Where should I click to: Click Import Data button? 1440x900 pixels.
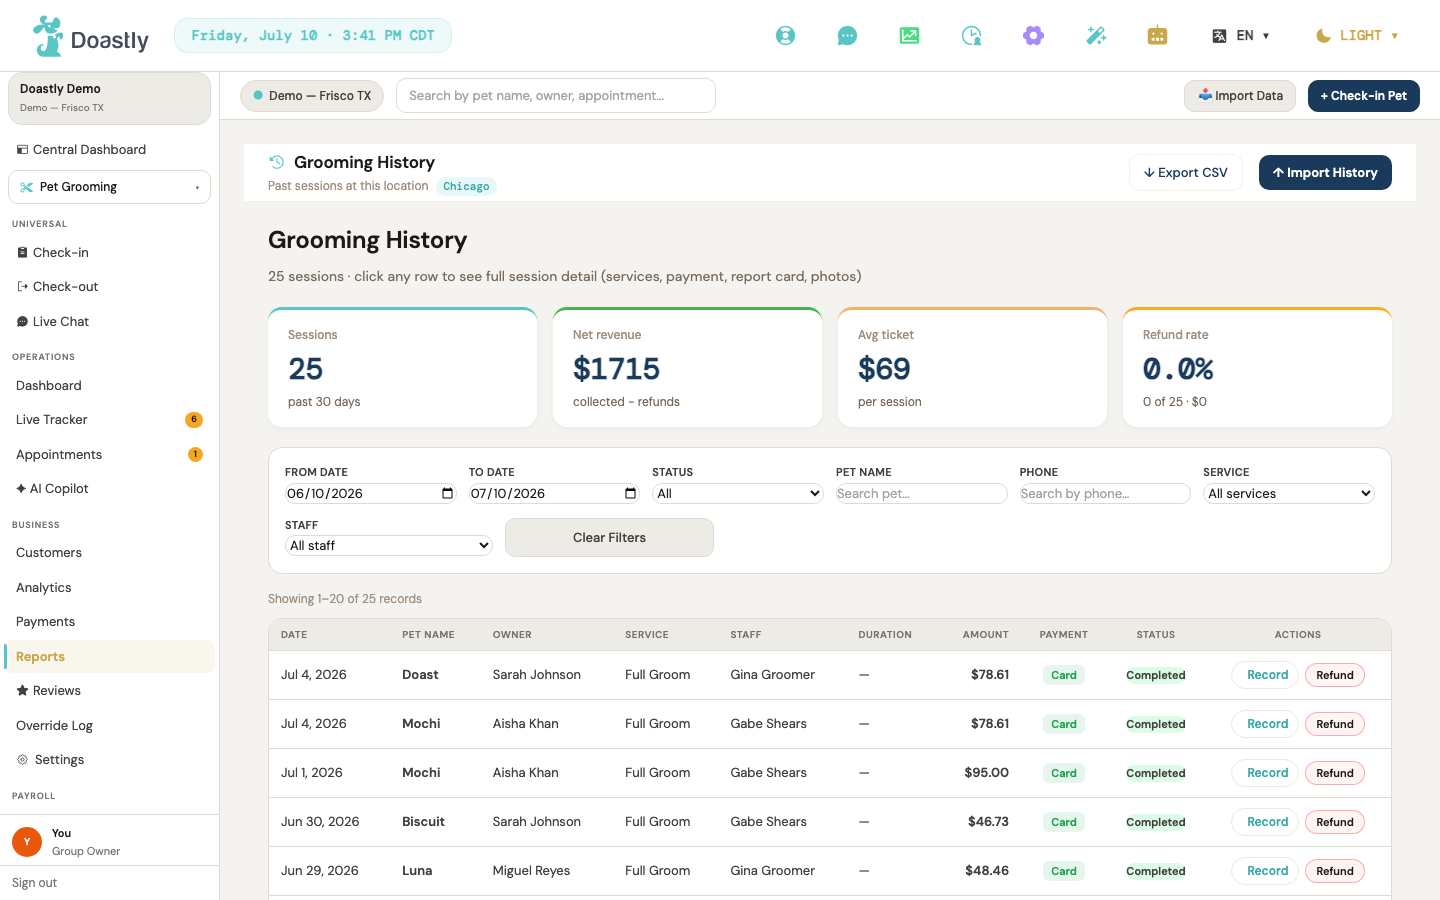point(1240,96)
